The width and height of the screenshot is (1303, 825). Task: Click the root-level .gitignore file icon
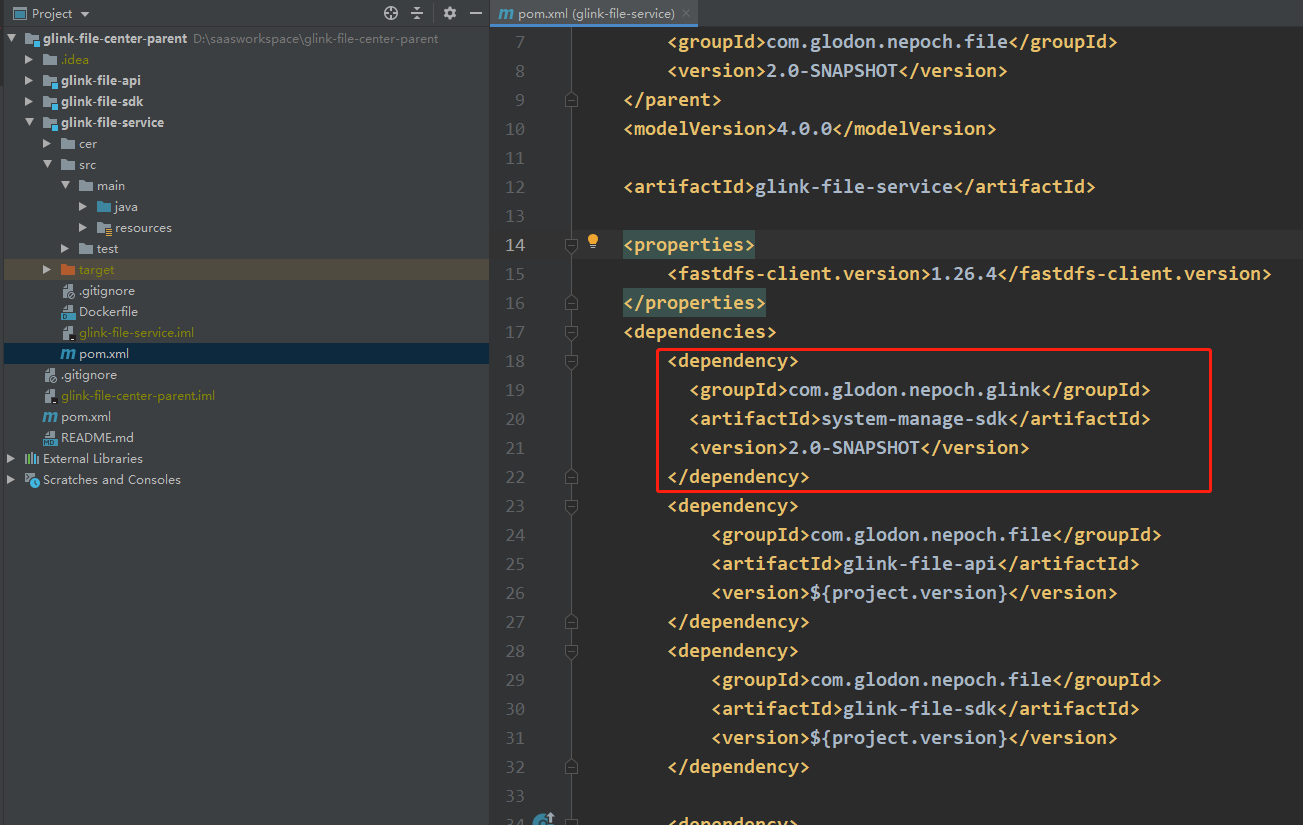tap(51, 374)
